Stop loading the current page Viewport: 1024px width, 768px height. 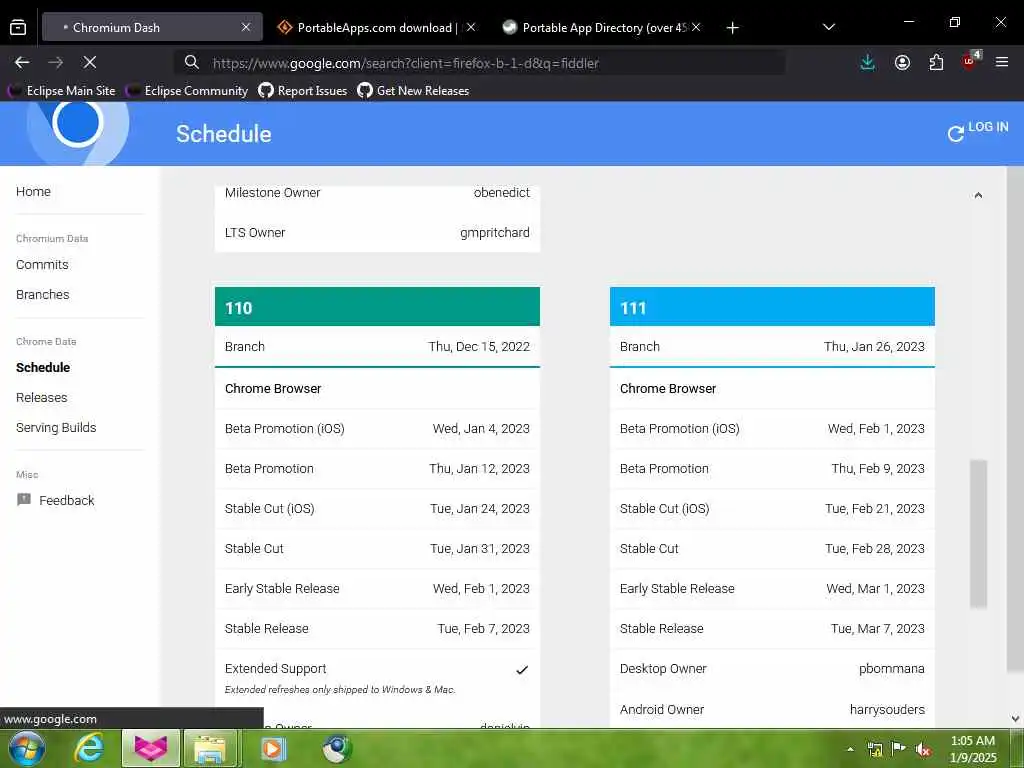tap(89, 63)
